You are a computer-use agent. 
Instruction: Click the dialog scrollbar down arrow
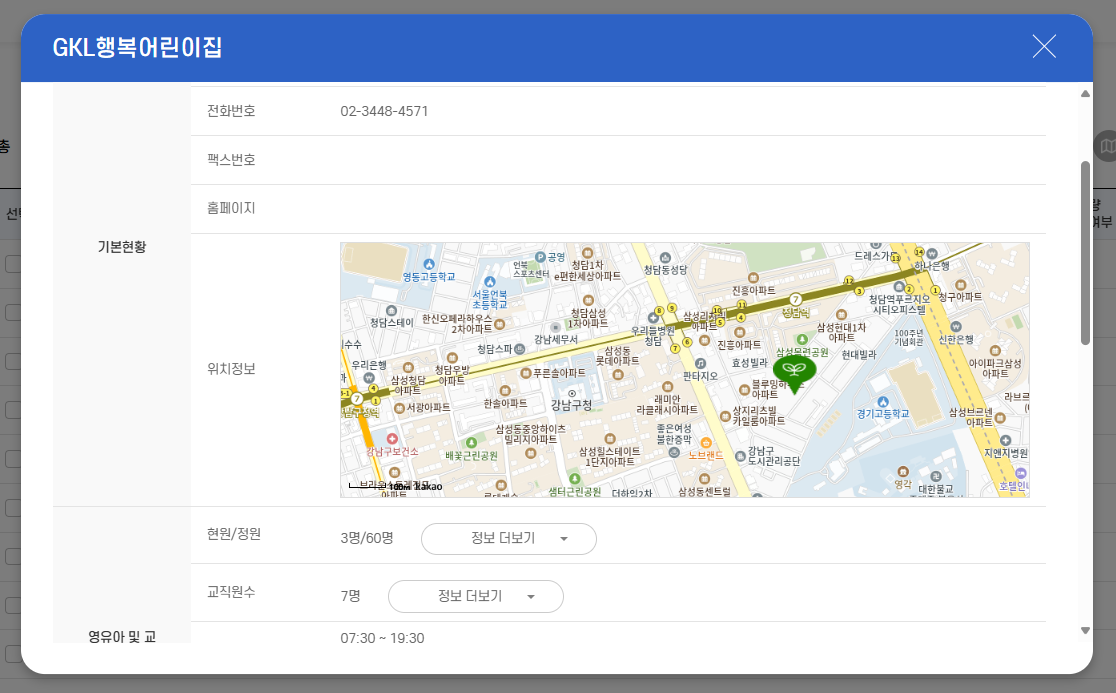pos(1085,630)
